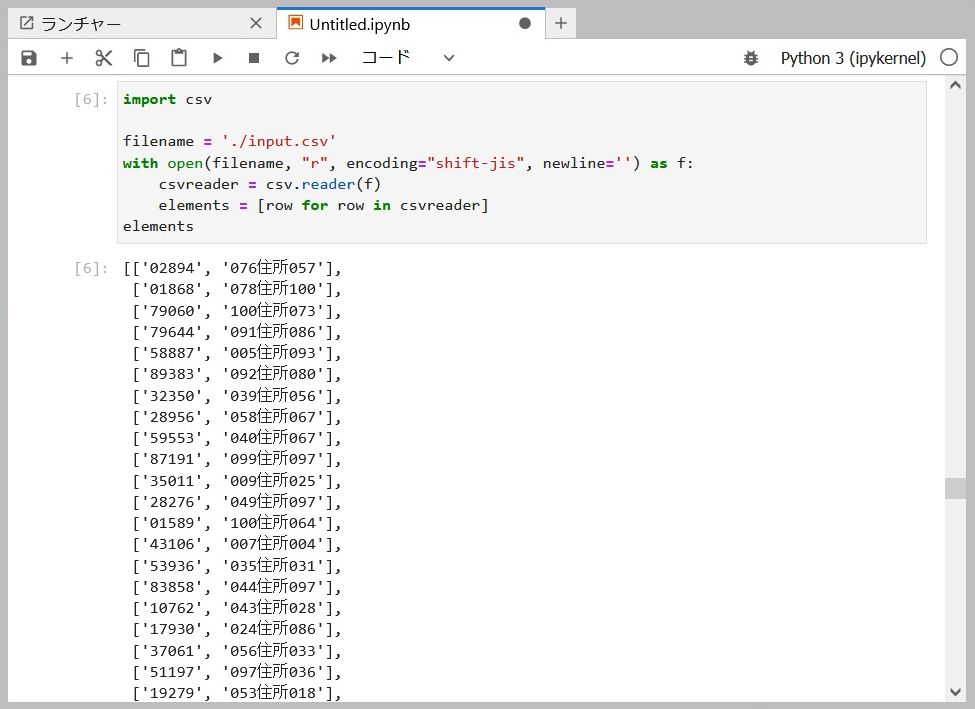This screenshot has height=709, width=975.
Task: Save the notebook with the floppy disk icon
Action: click(29, 58)
